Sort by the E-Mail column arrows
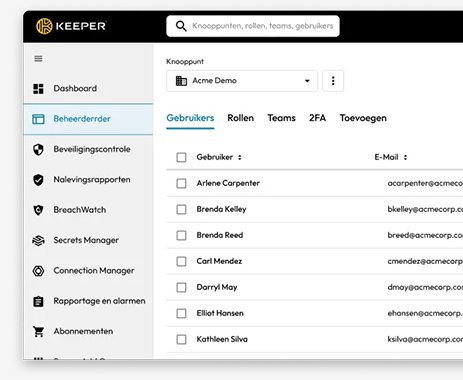 (x=405, y=157)
